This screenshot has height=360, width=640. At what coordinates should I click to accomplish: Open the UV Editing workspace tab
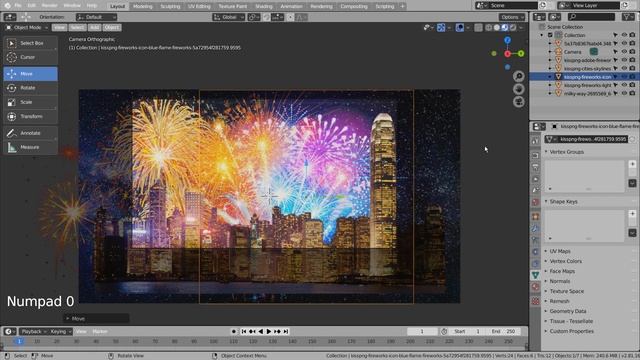[199, 6]
